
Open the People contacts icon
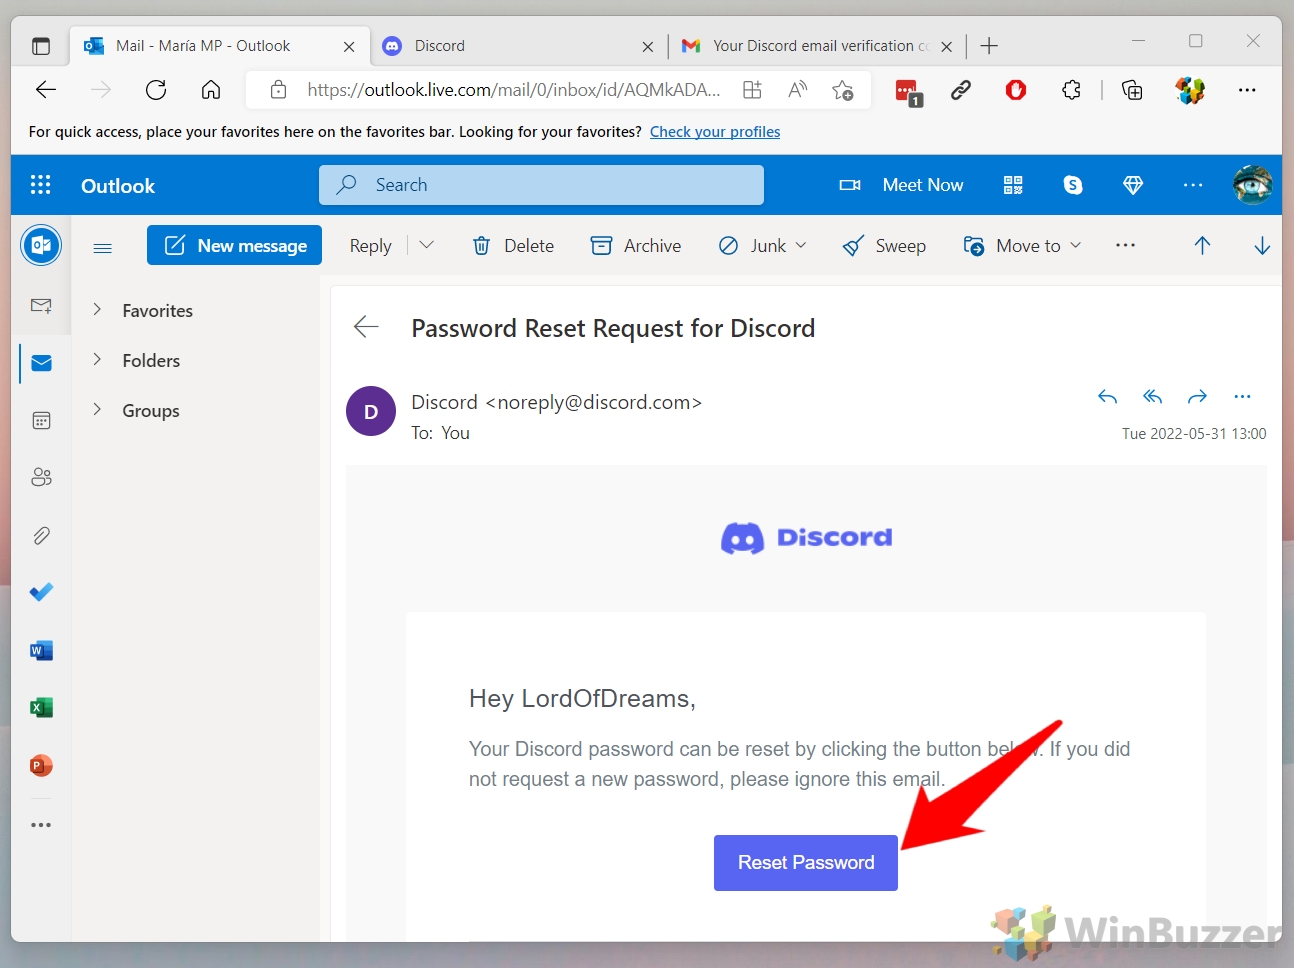pos(41,477)
